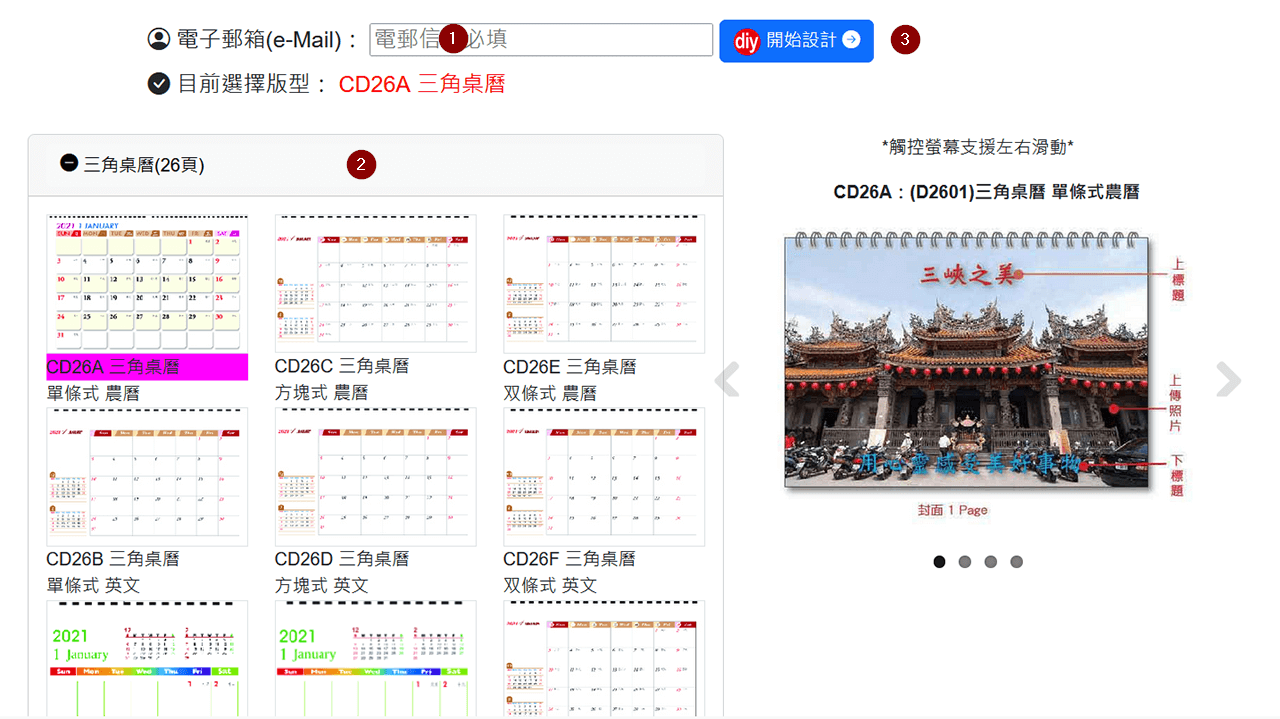The image size is (1280, 719).
Task: Select the CD26B 單條式 英文 thumbnail
Action: point(146,476)
